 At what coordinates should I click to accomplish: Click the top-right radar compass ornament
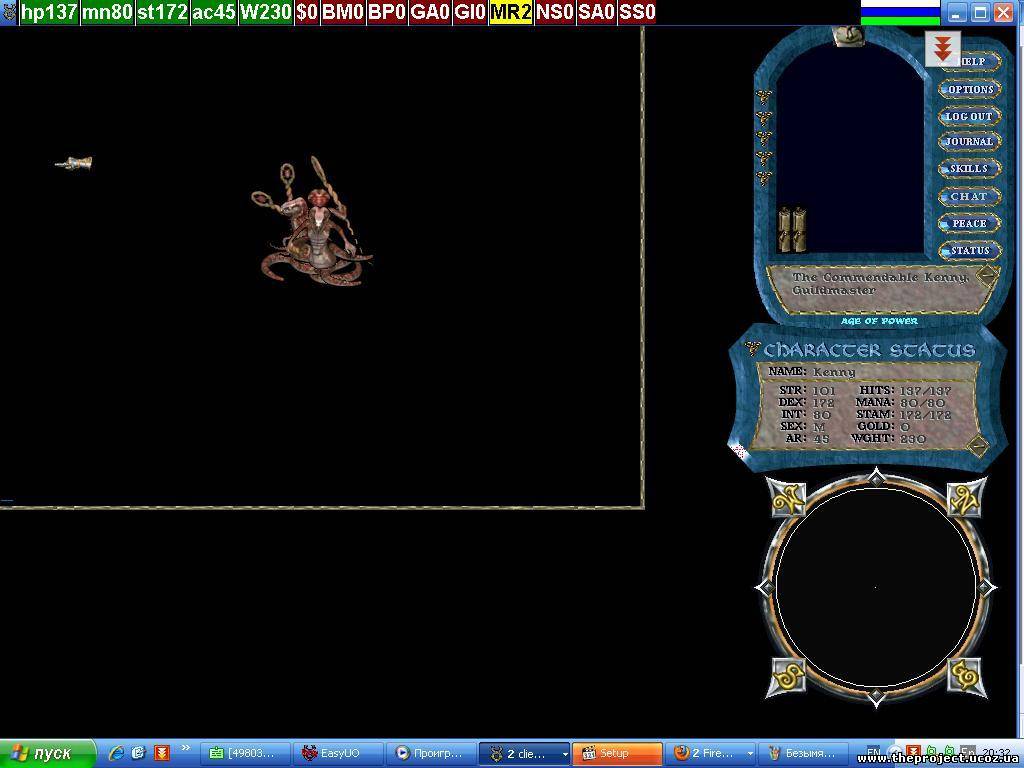coord(967,498)
